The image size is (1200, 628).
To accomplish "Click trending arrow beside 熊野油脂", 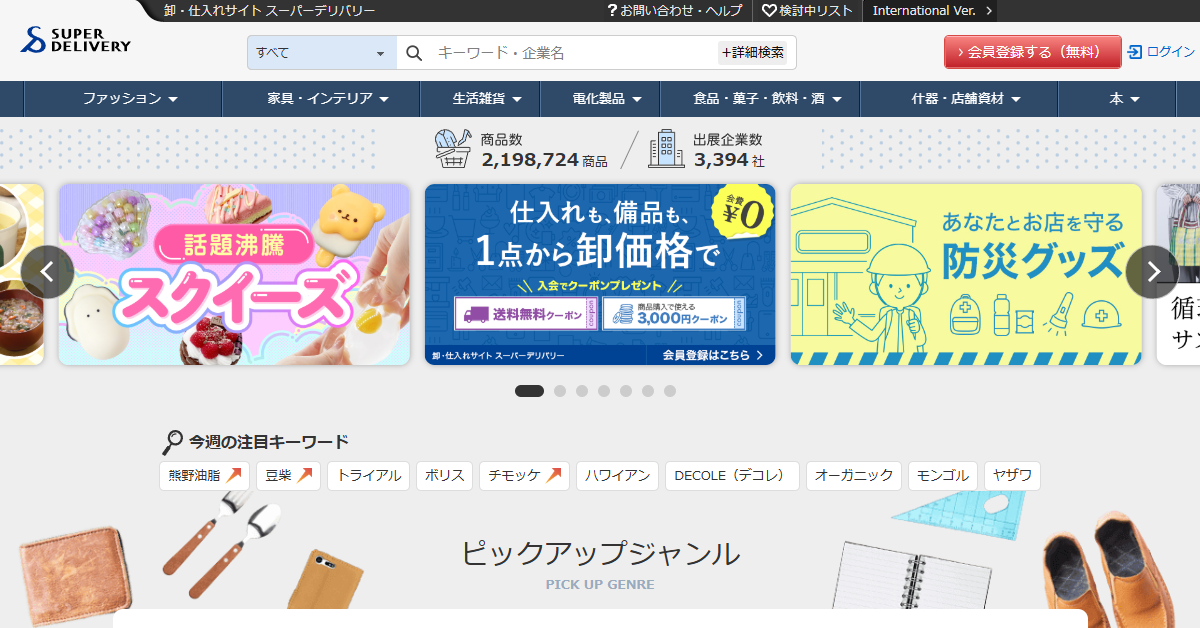I will pos(234,475).
